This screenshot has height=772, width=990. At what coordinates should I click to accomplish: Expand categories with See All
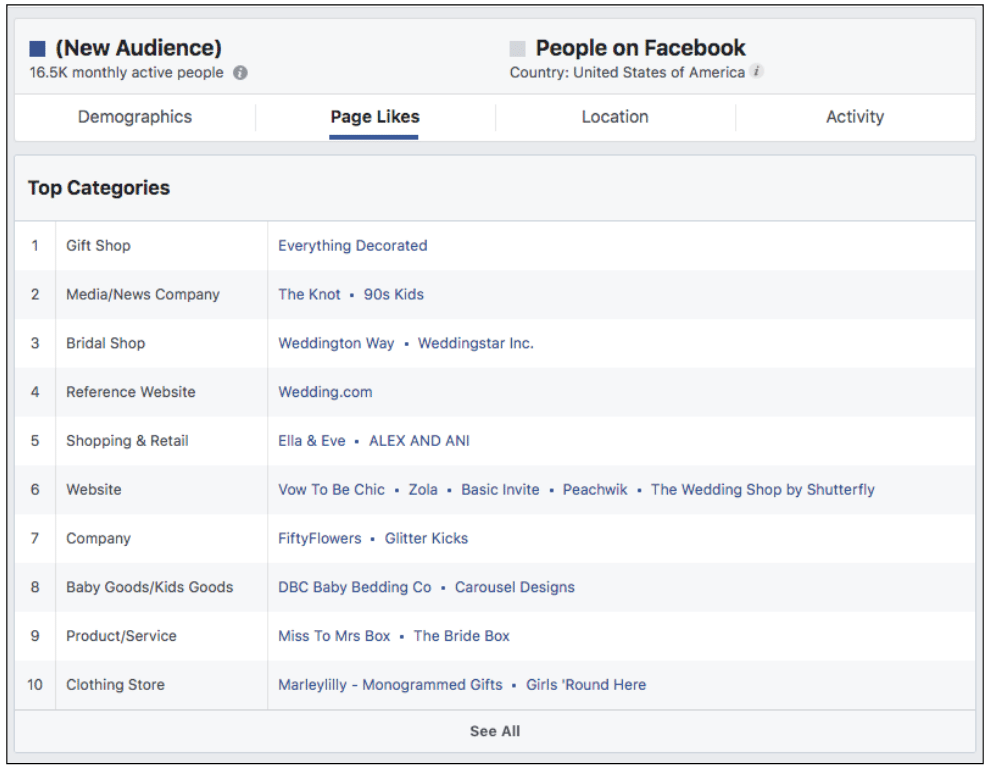(495, 731)
